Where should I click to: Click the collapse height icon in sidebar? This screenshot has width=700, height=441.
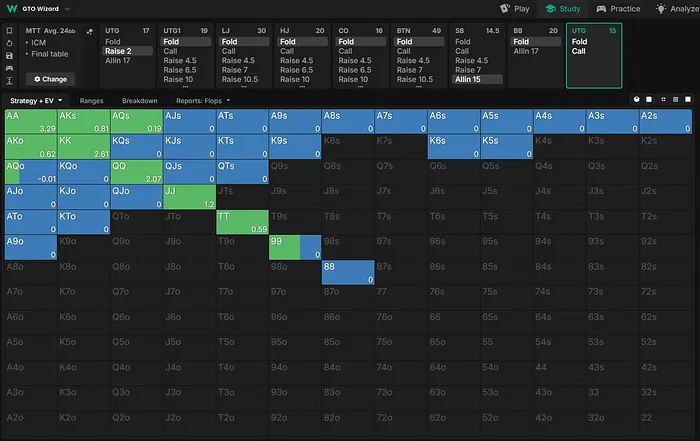coord(9,80)
